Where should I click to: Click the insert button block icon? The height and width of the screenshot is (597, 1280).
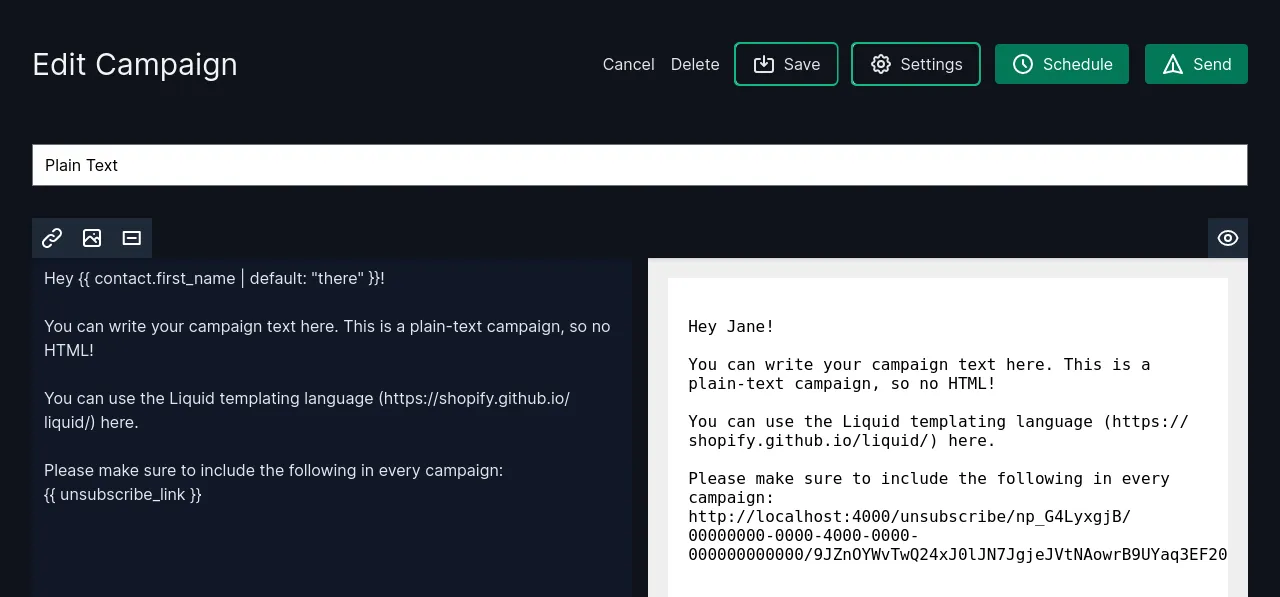[x=131, y=238]
